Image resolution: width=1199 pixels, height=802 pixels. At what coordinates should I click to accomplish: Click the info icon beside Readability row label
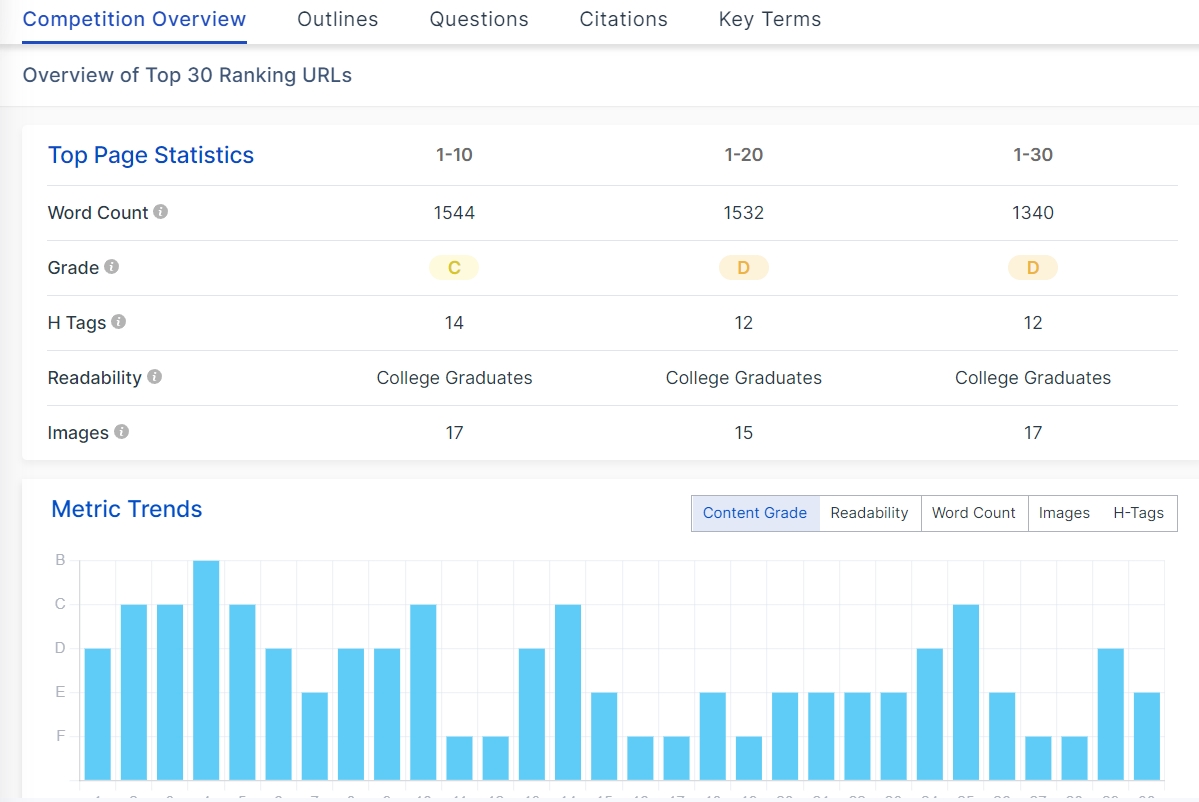(154, 377)
